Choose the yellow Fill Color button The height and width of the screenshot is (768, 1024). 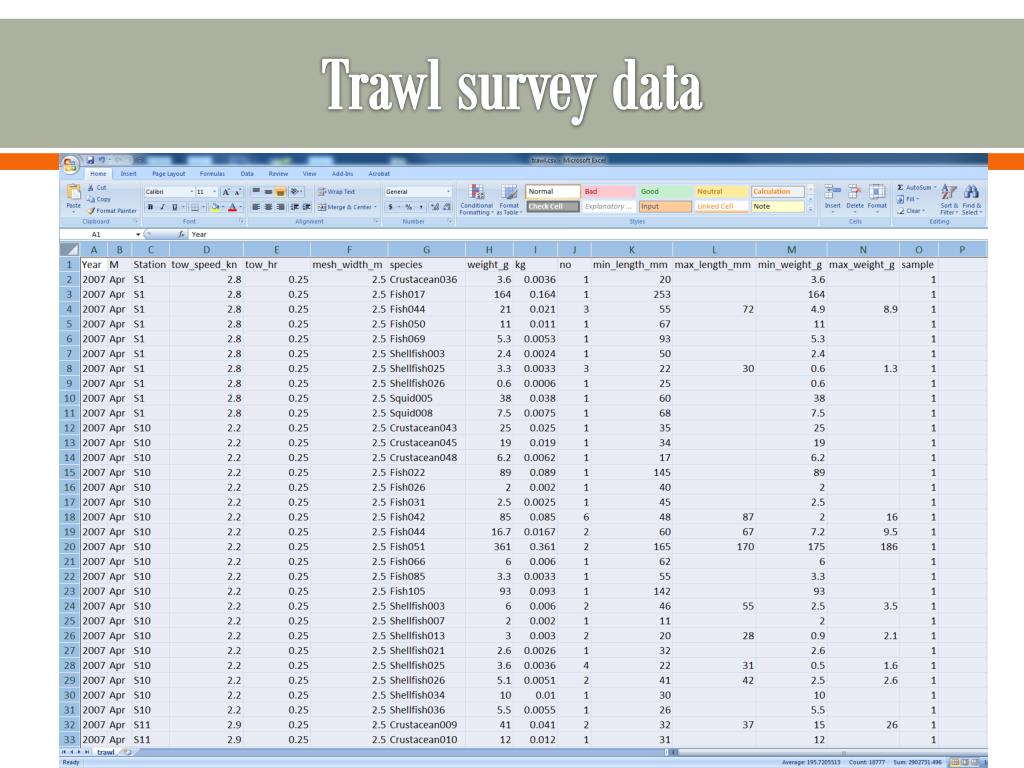pyautogui.click(x=215, y=207)
